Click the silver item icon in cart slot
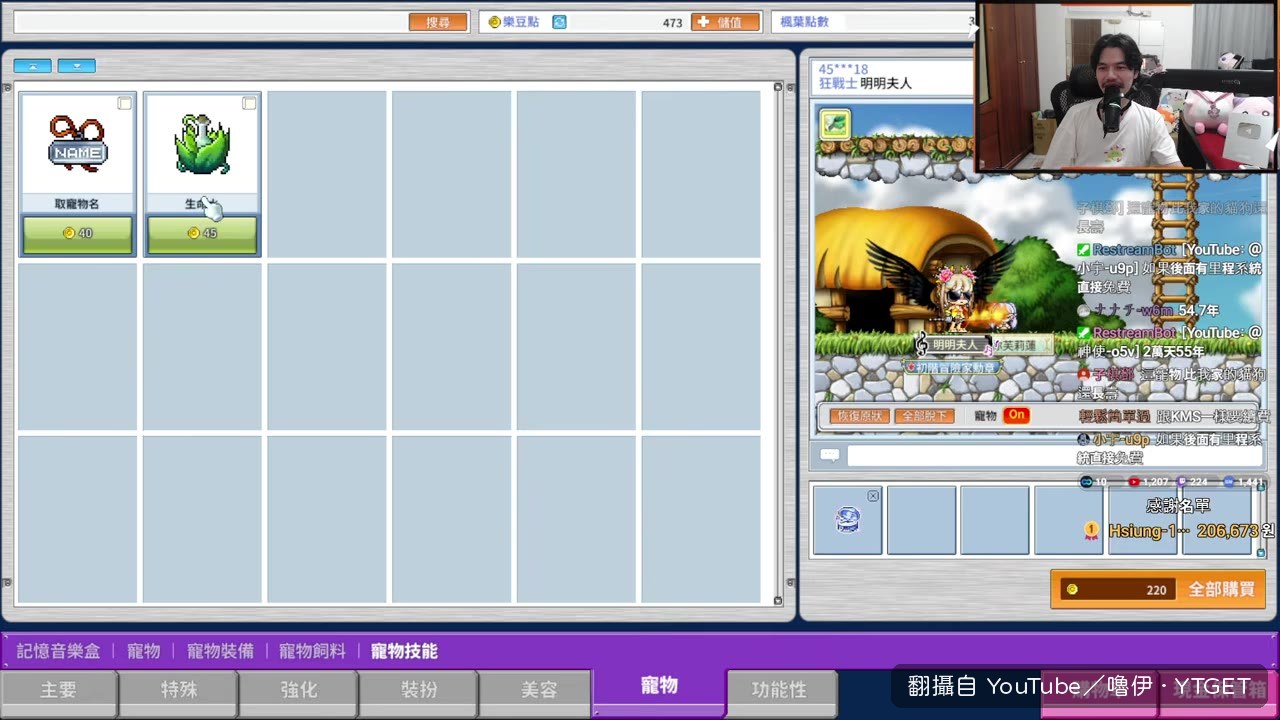This screenshot has height=720, width=1280. pos(847,519)
